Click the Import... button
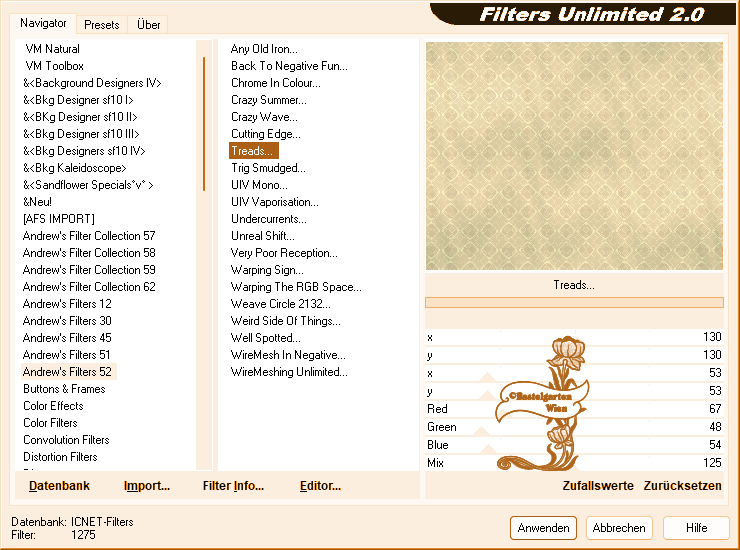 [147, 486]
